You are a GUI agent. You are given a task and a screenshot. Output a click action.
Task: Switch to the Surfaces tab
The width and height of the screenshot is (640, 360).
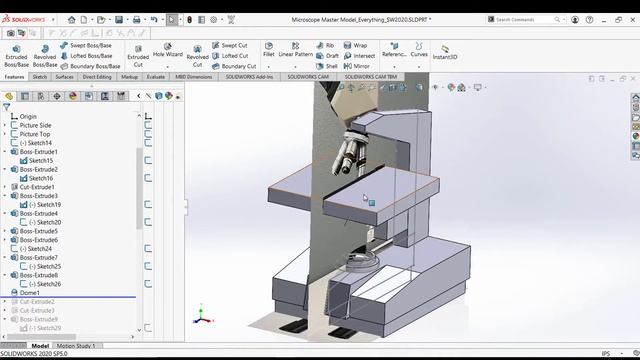64,77
